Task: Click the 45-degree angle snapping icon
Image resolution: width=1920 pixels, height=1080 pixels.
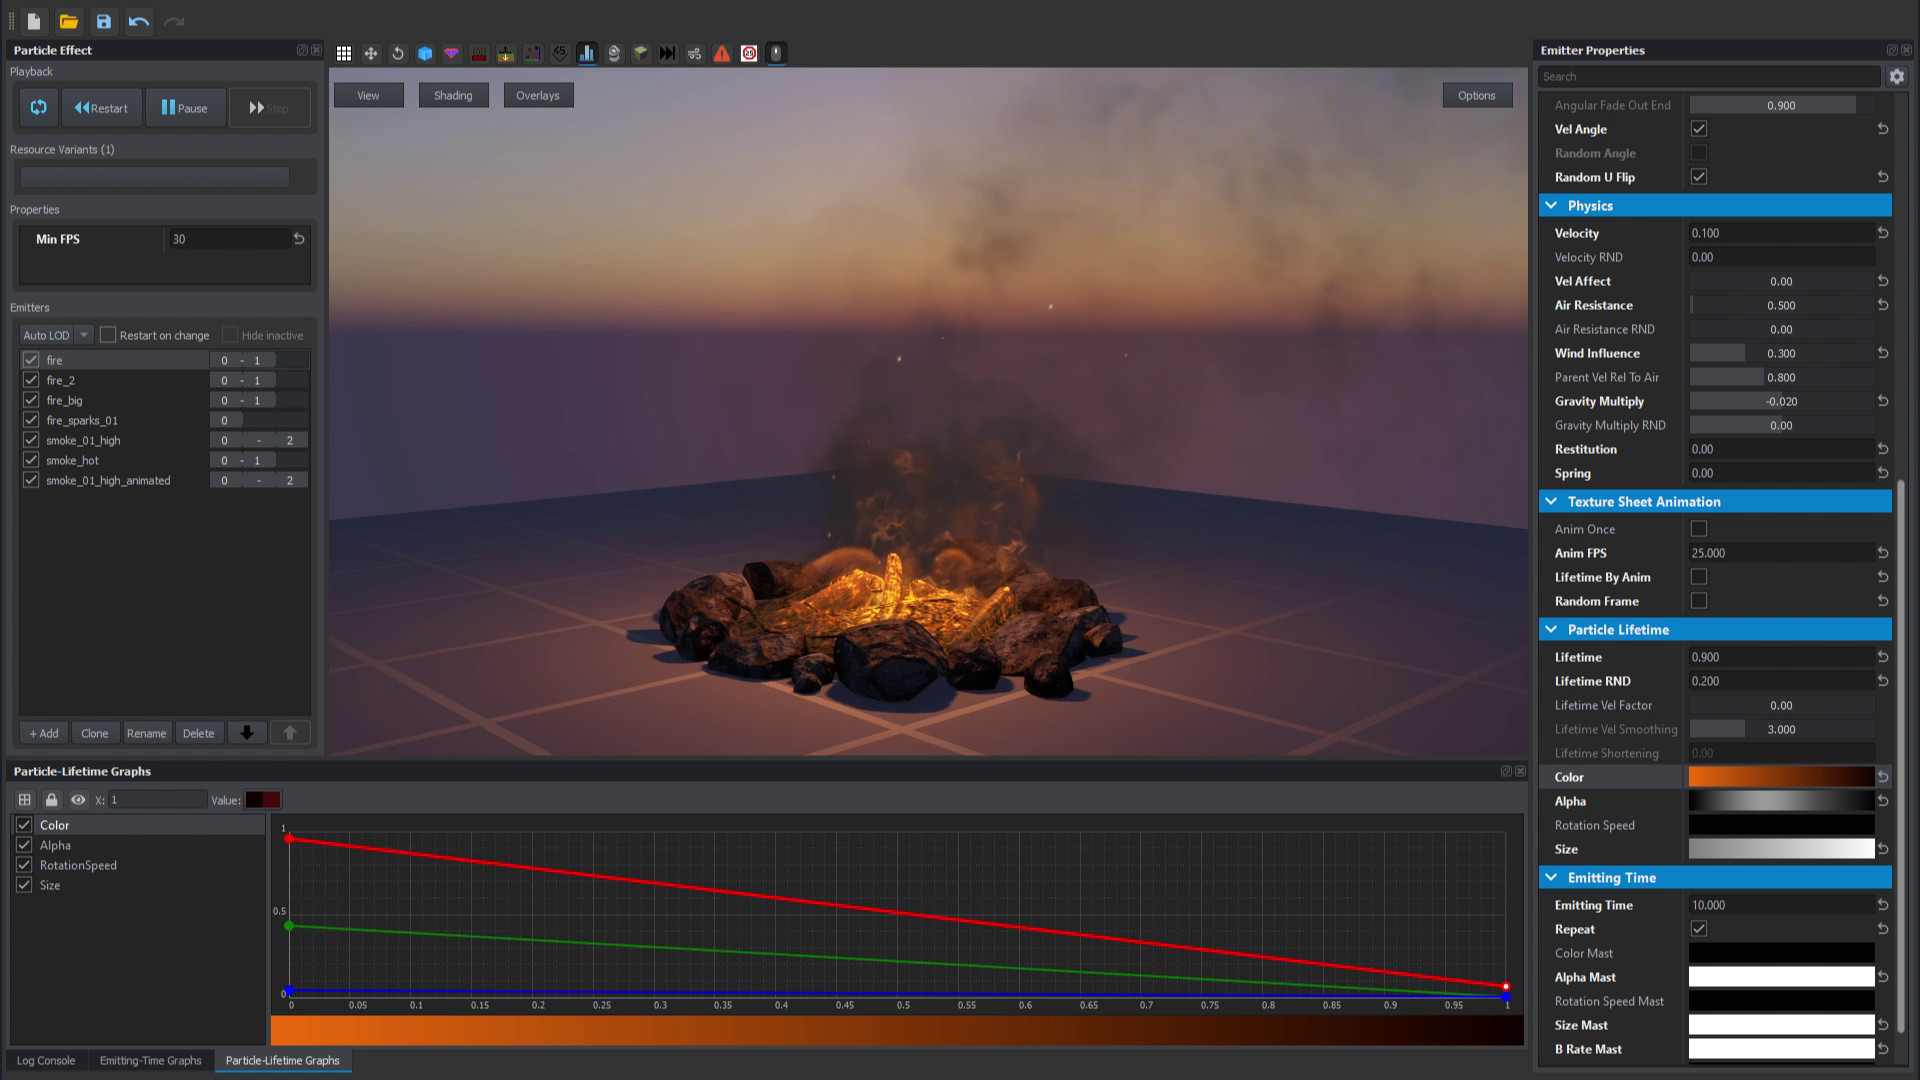Action: tap(560, 53)
